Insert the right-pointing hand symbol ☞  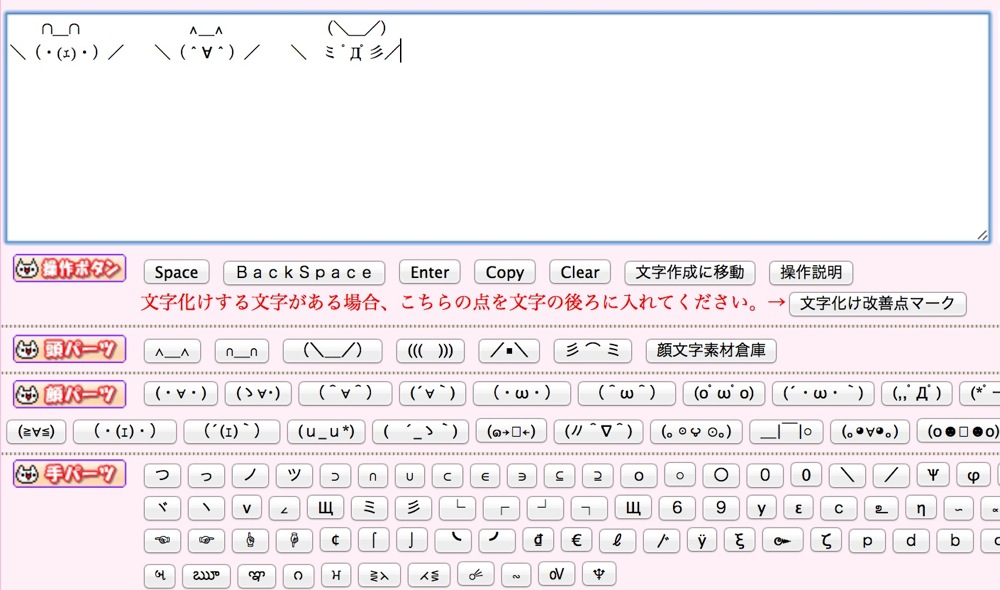click(206, 541)
